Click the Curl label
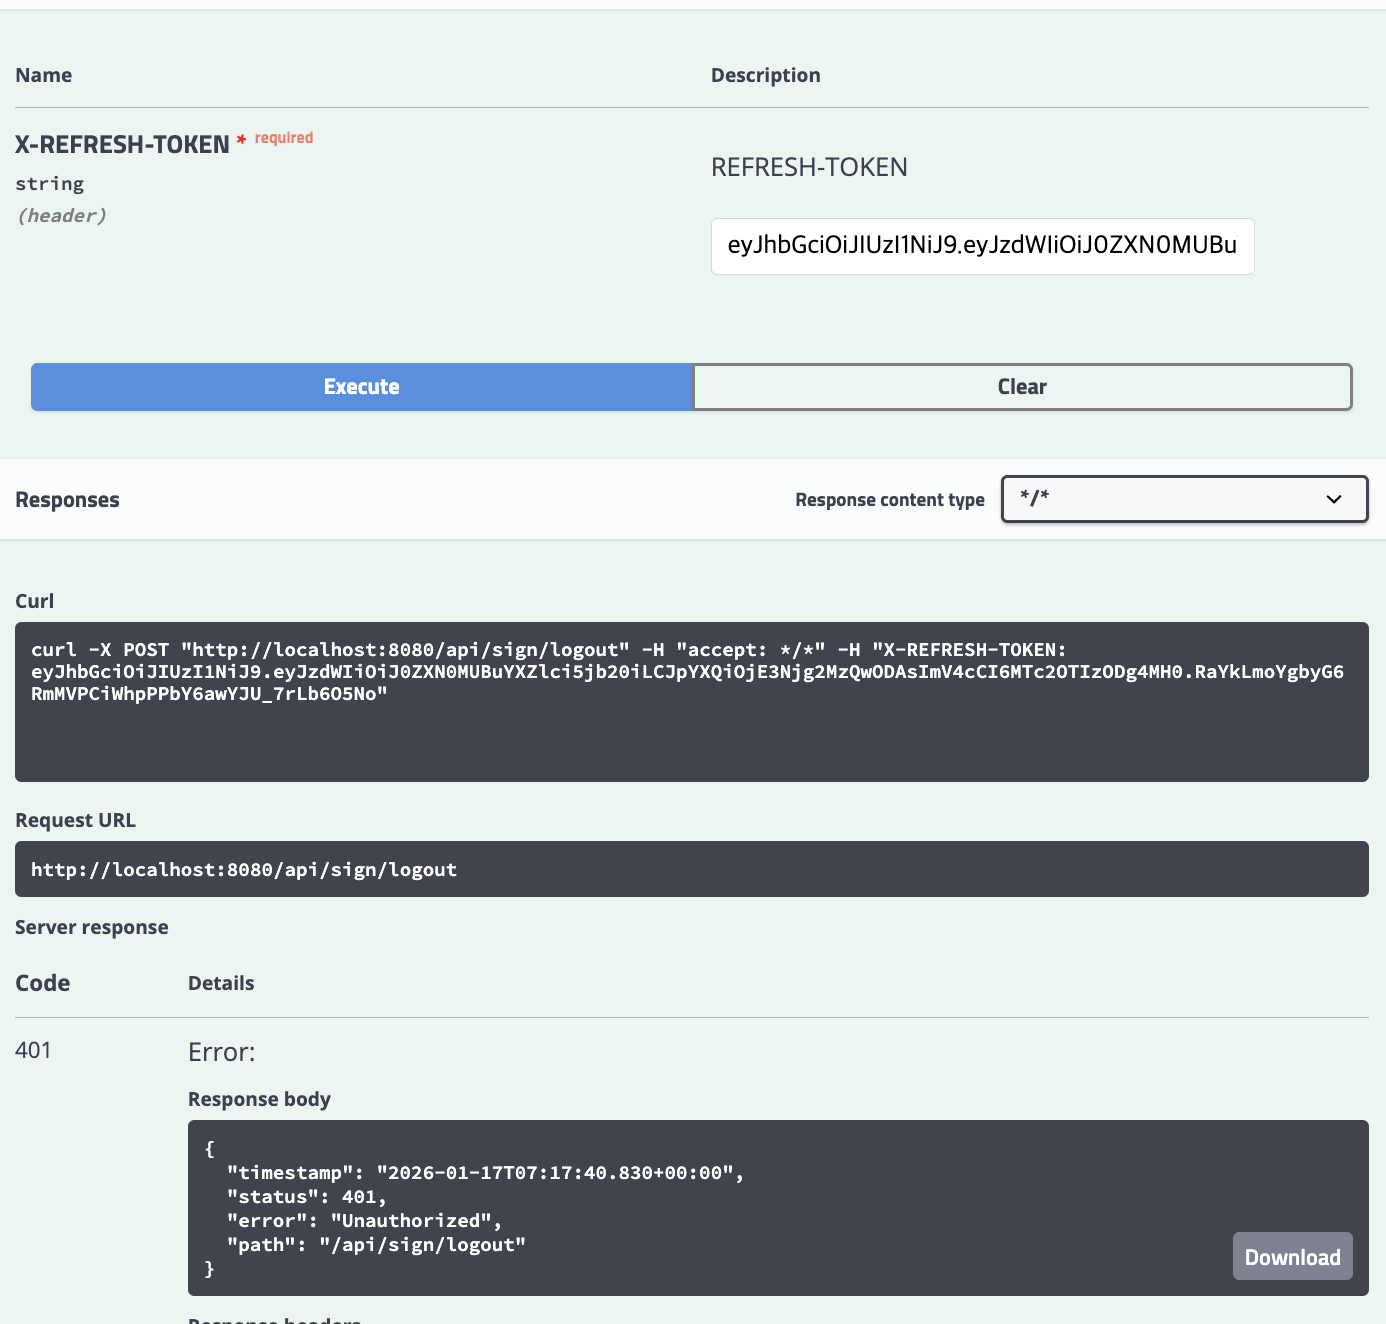The width and height of the screenshot is (1386, 1324). pos(35,601)
